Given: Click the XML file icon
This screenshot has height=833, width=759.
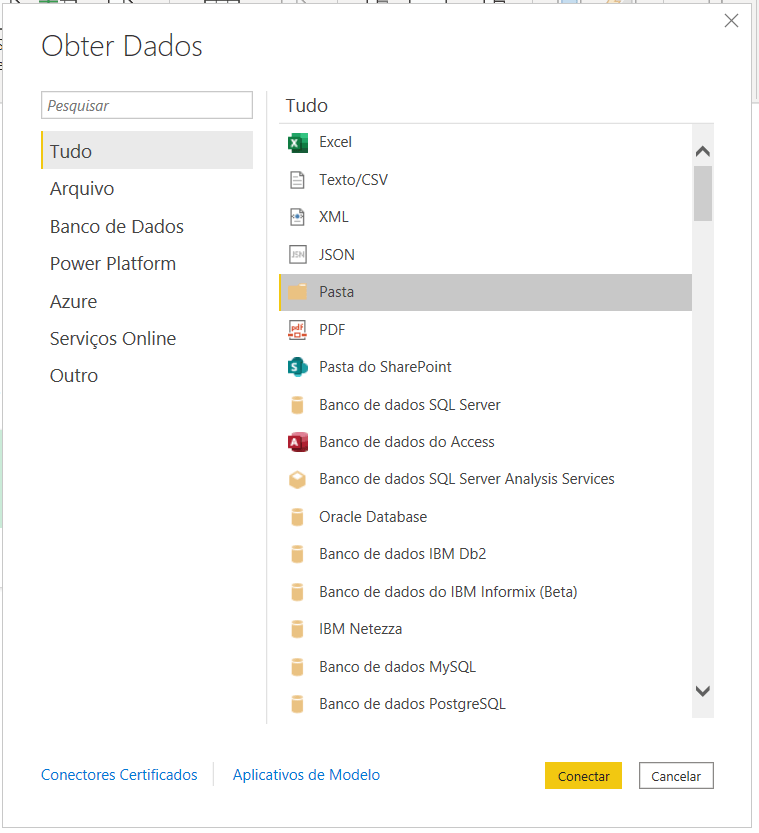Looking at the screenshot, I should tap(297, 217).
